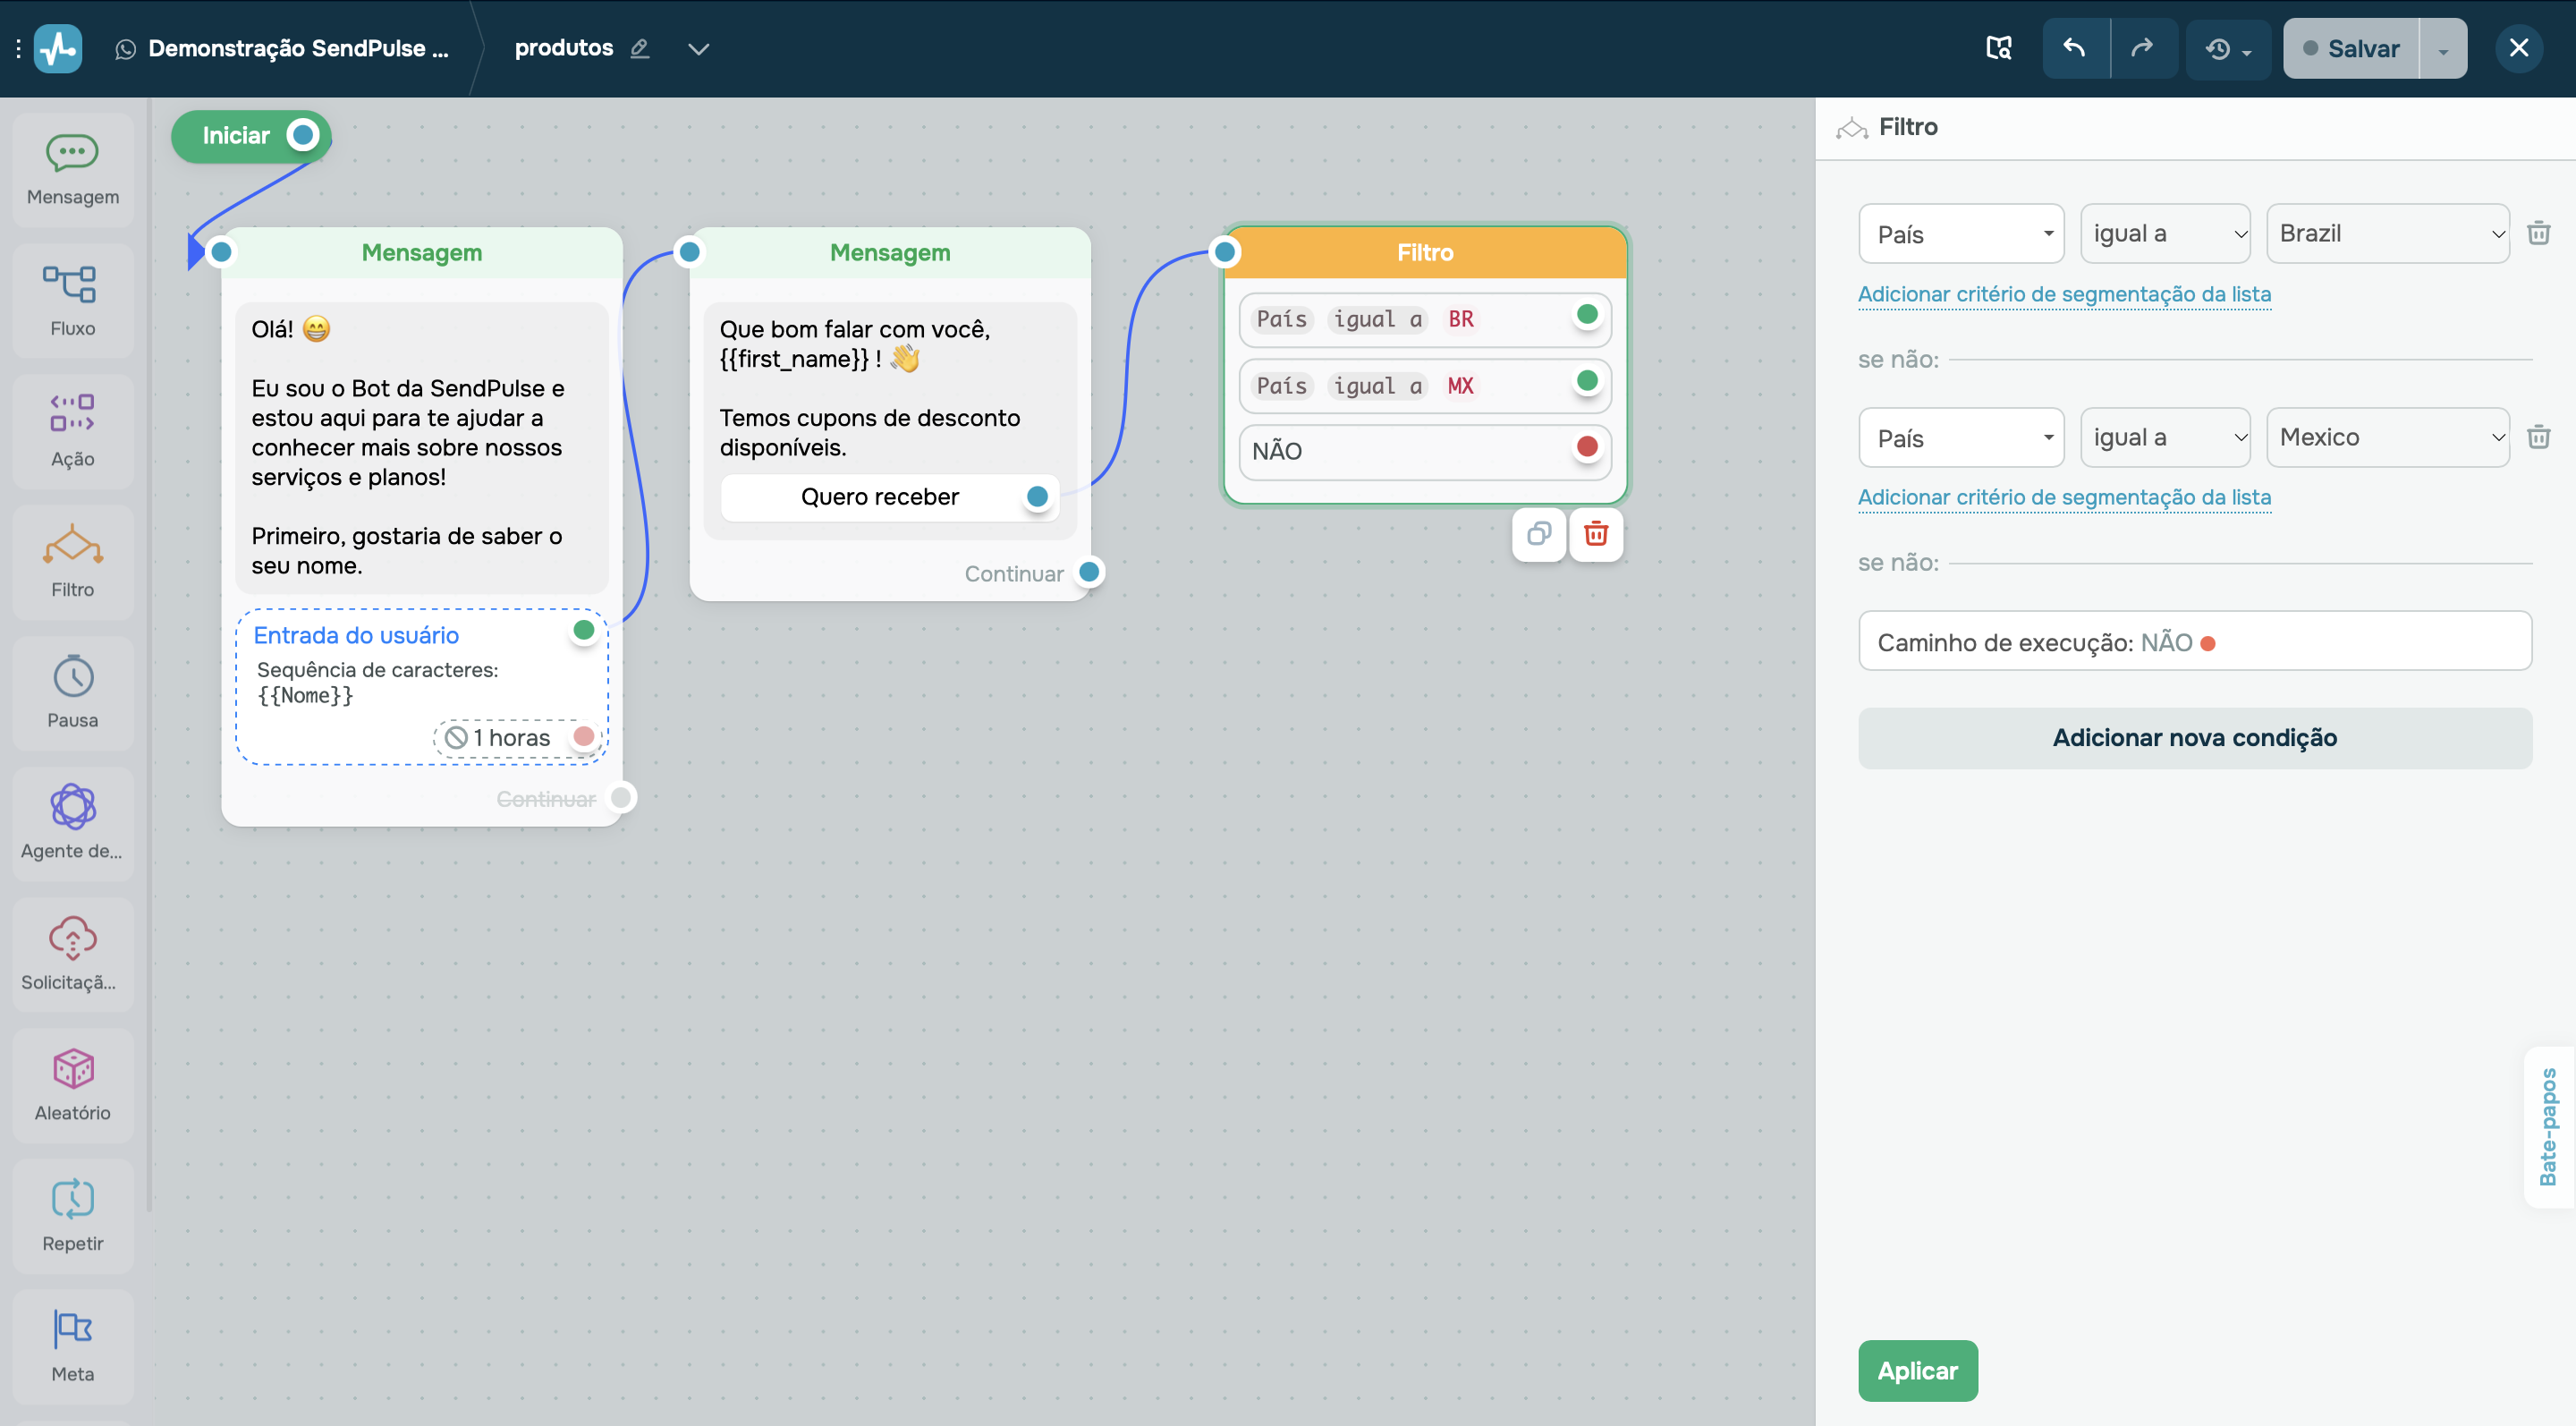Click second Mensagem Continuar connector dot
The height and width of the screenshot is (1426, 2576).
click(1089, 573)
